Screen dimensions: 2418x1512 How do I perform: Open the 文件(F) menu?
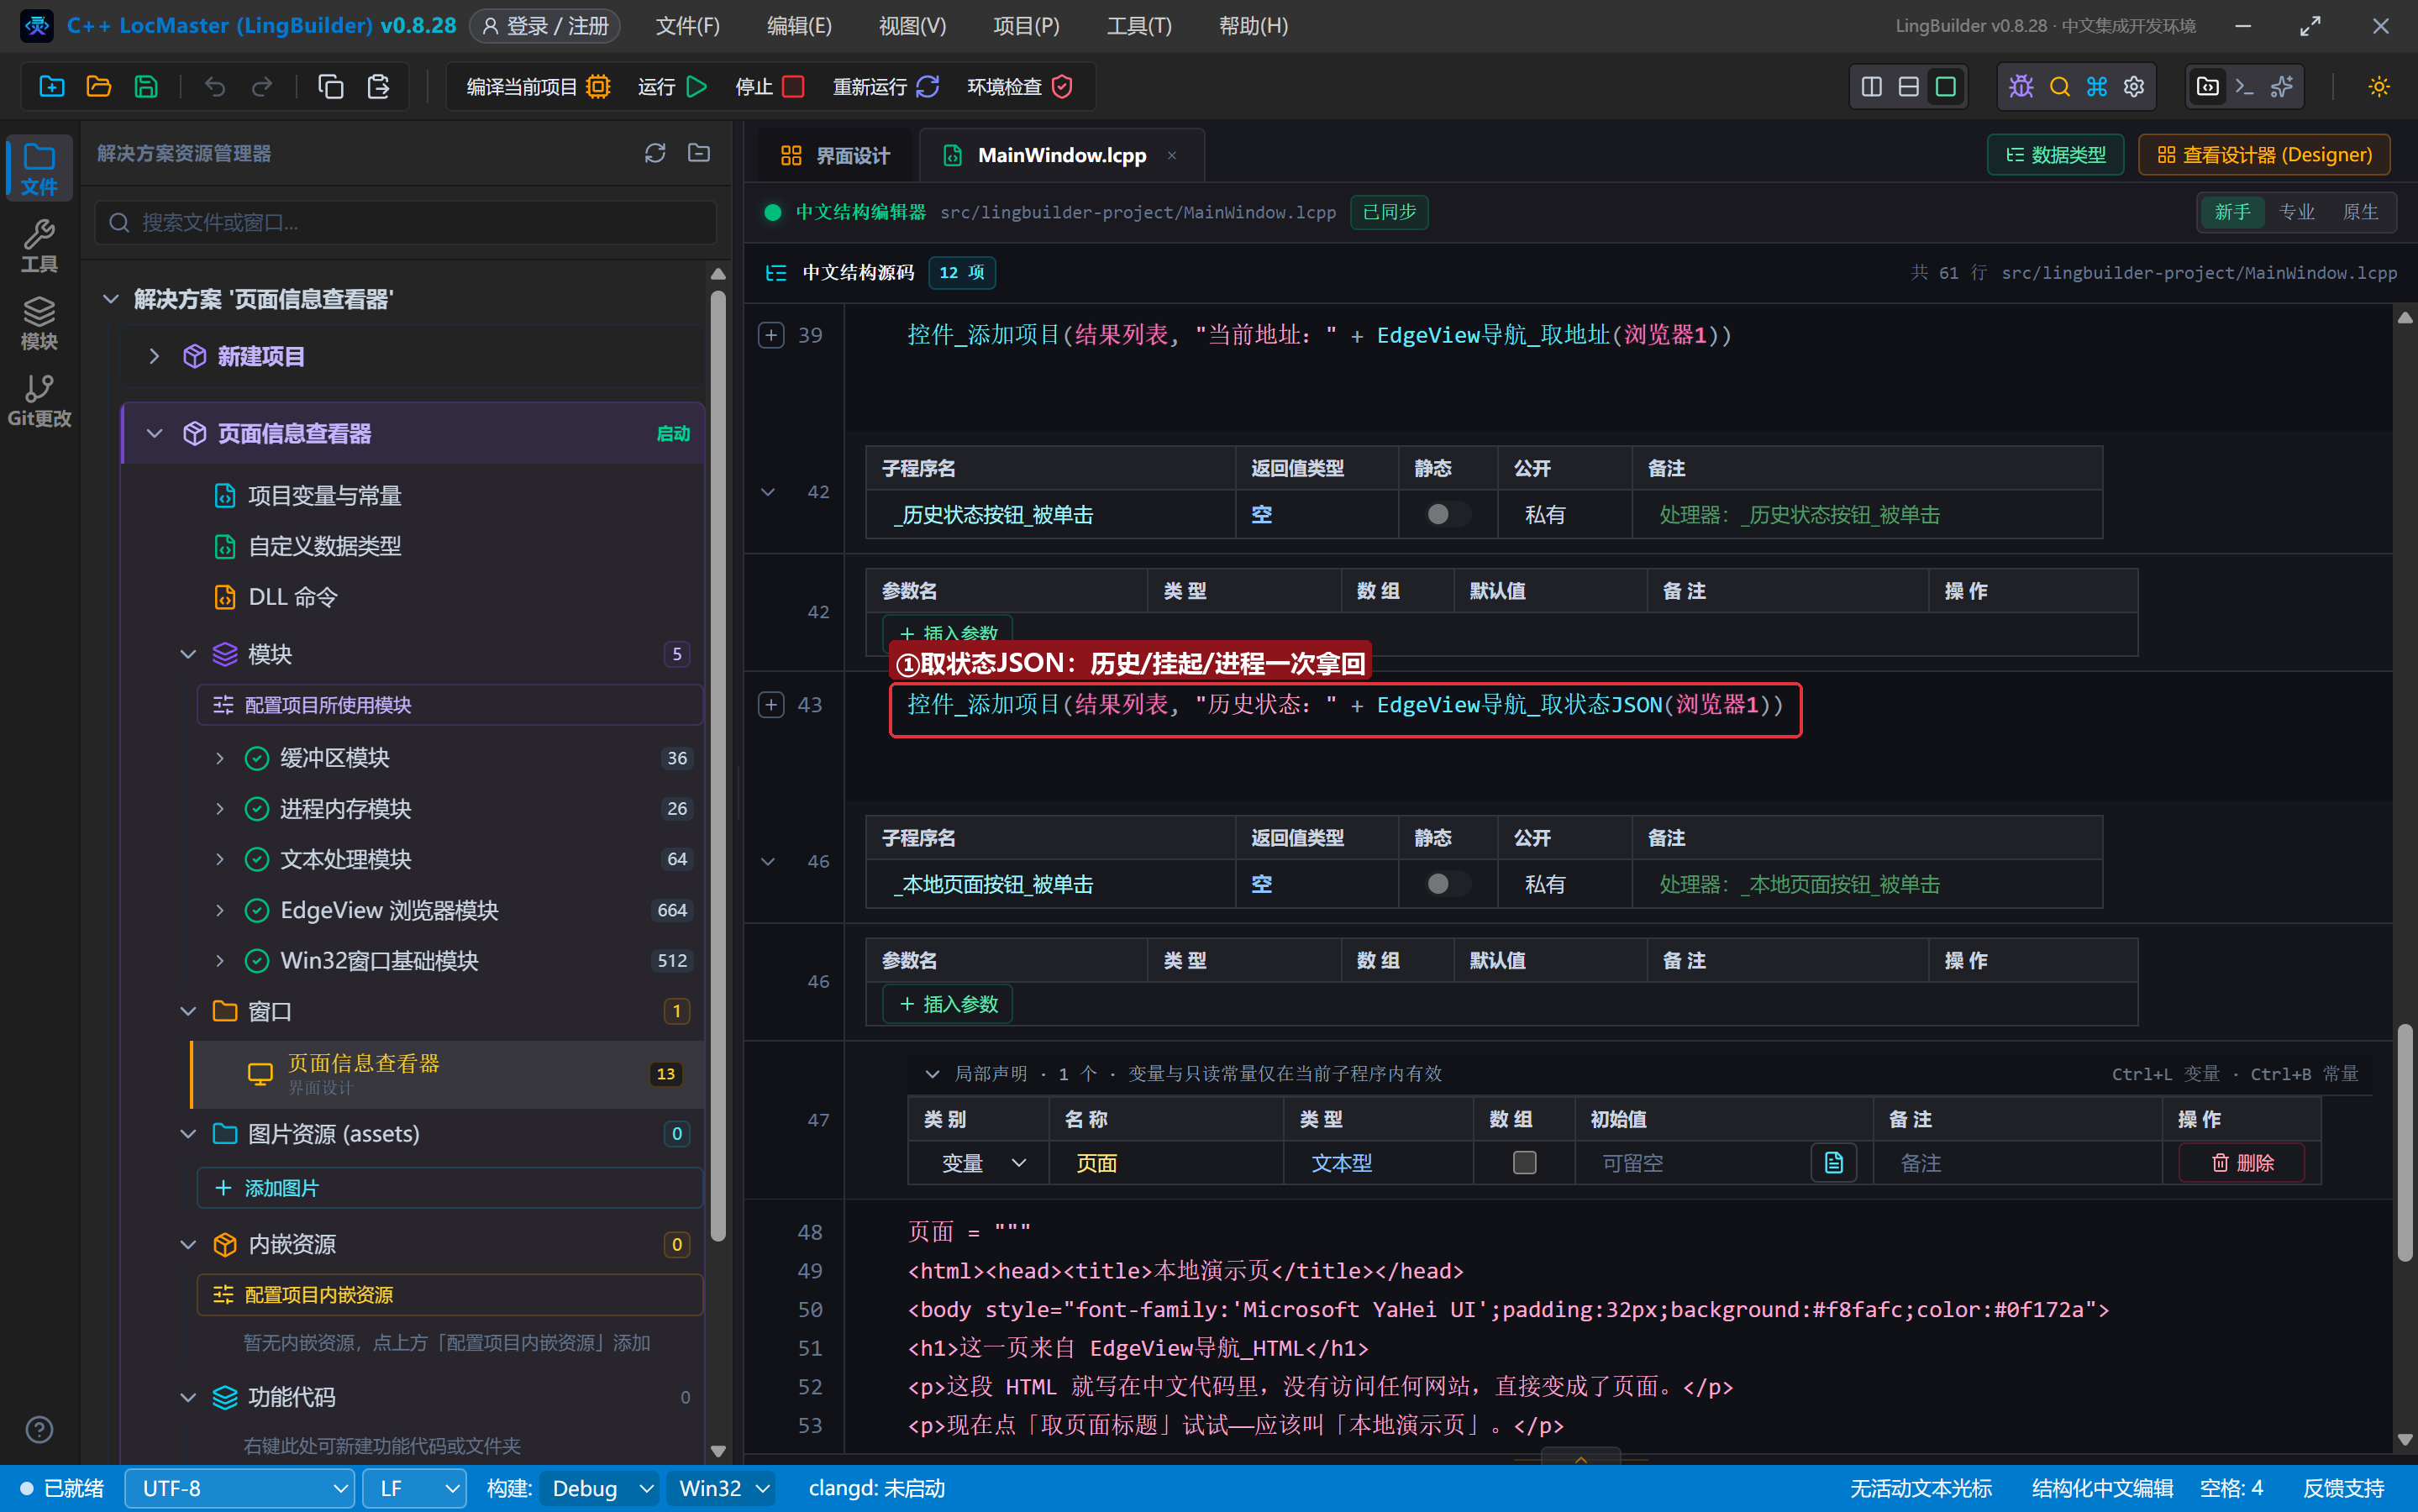point(687,25)
